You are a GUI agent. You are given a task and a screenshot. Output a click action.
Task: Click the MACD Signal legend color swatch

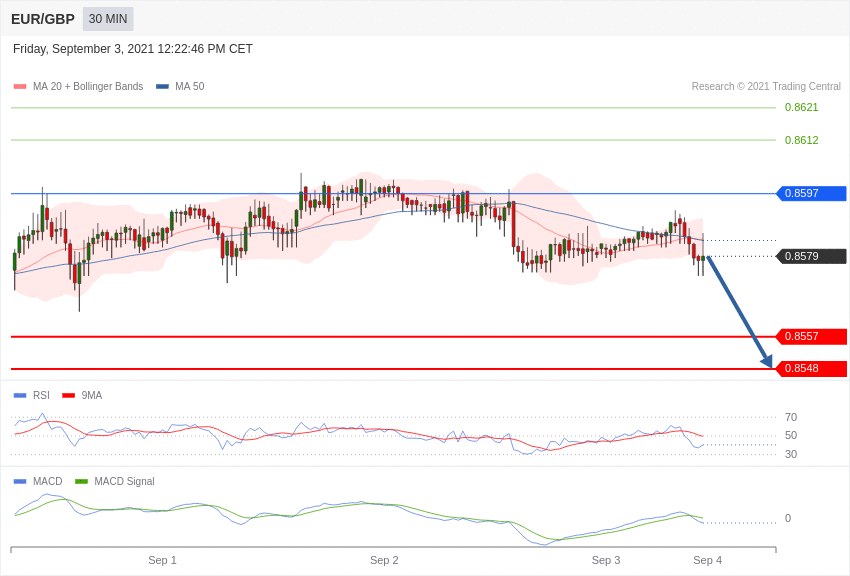81,482
